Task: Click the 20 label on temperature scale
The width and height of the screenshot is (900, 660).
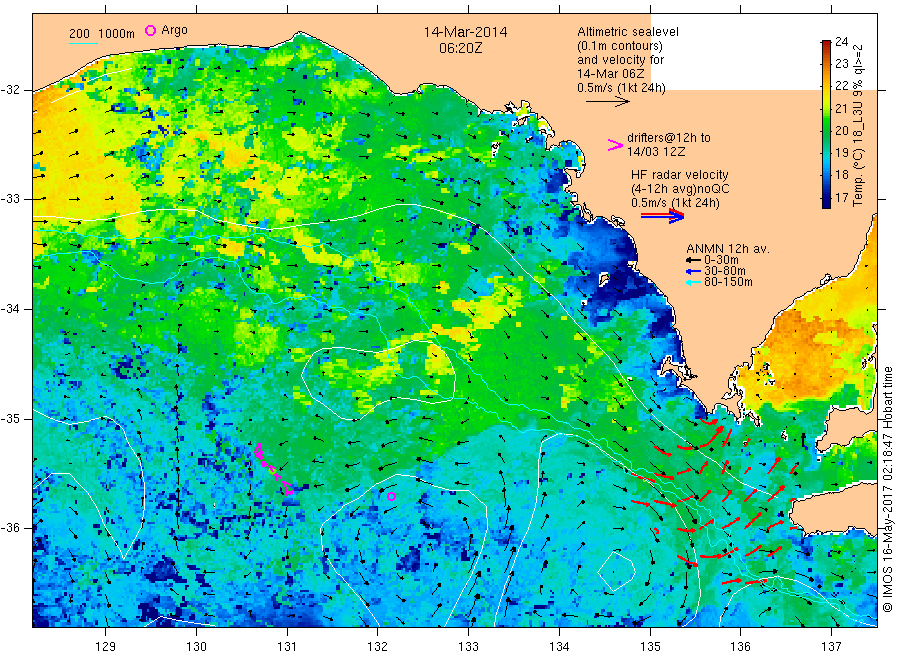Action: tap(841, 131)
